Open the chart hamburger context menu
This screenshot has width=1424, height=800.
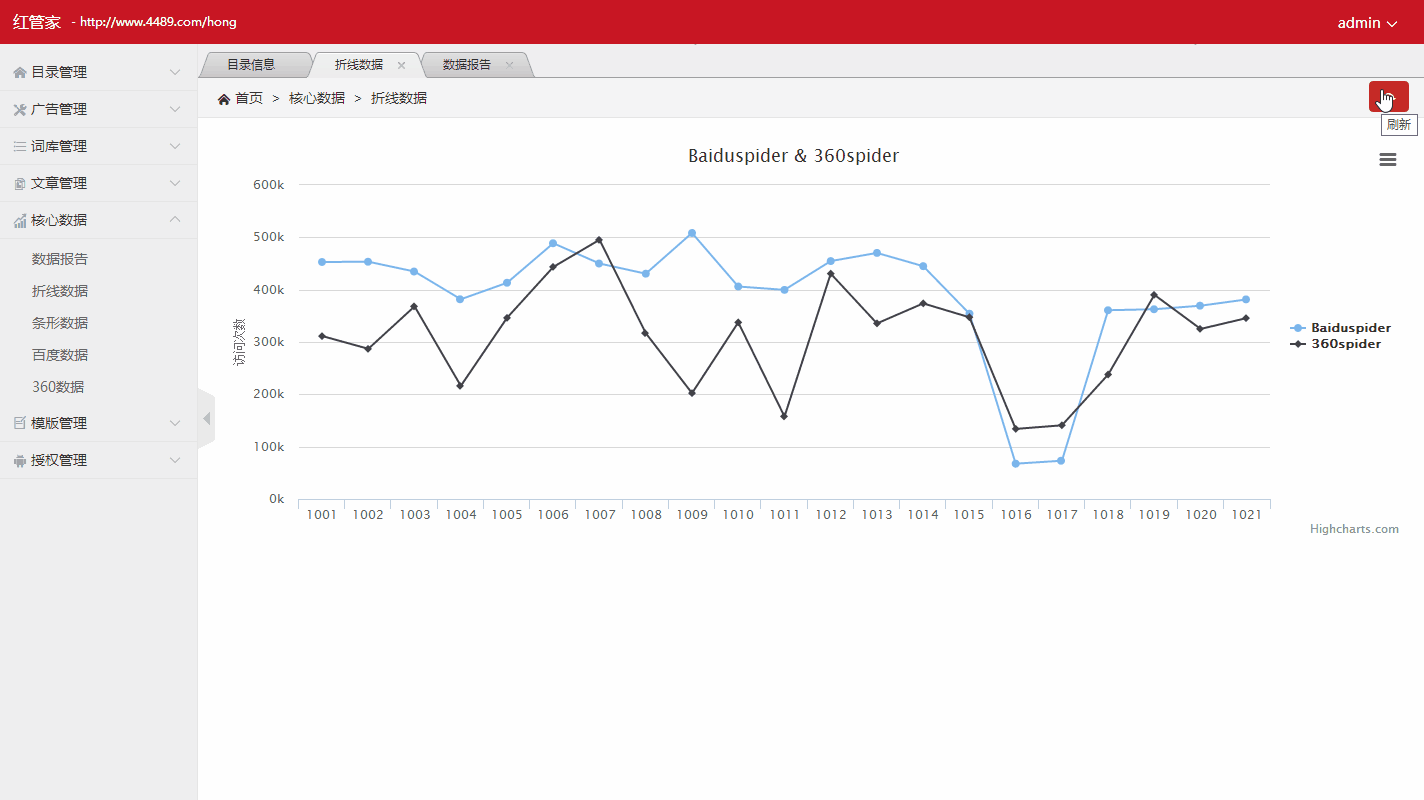(1388, 159)
